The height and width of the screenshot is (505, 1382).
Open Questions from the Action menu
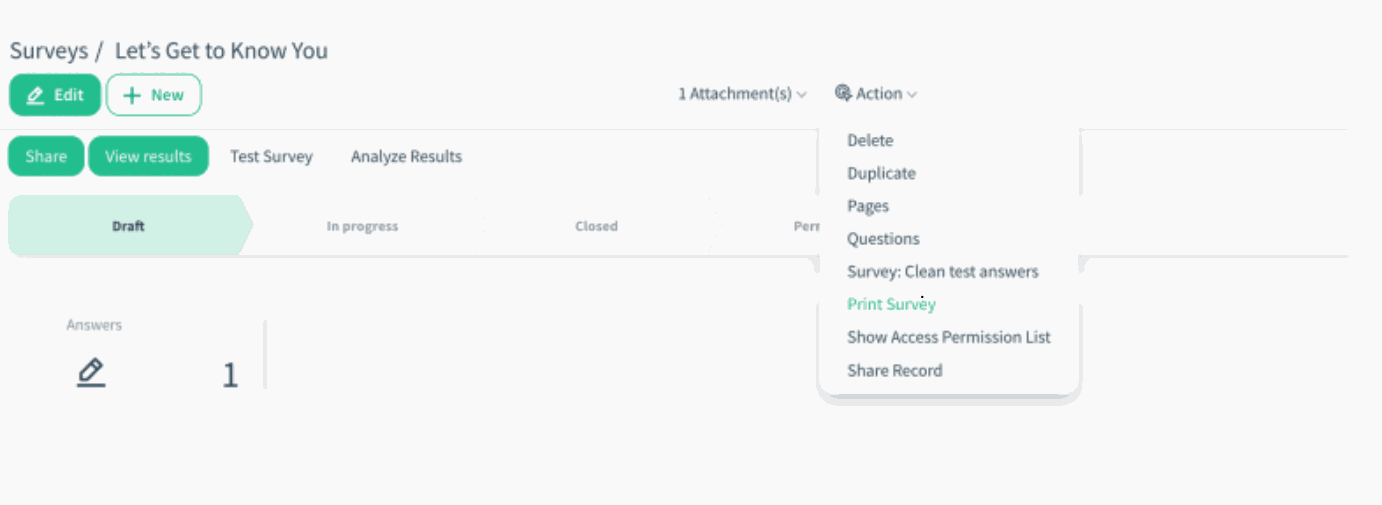pyautogui.click(x=883, y=239)
